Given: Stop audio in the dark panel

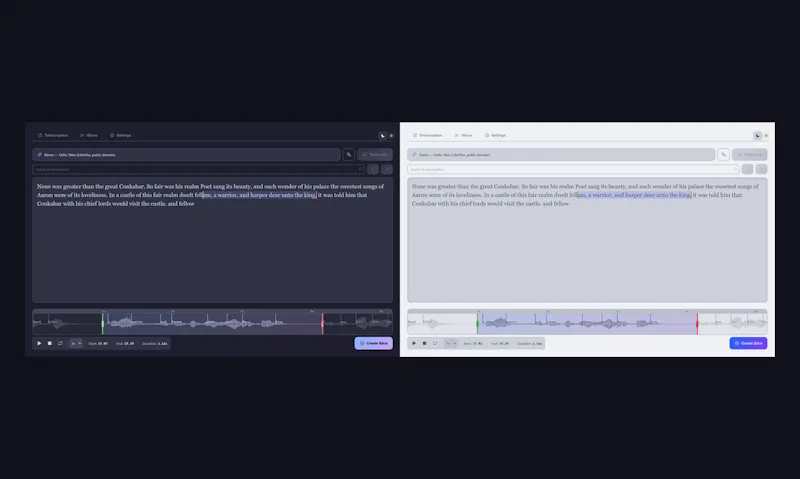Looking at the screenshot, I should pos(49,343).
